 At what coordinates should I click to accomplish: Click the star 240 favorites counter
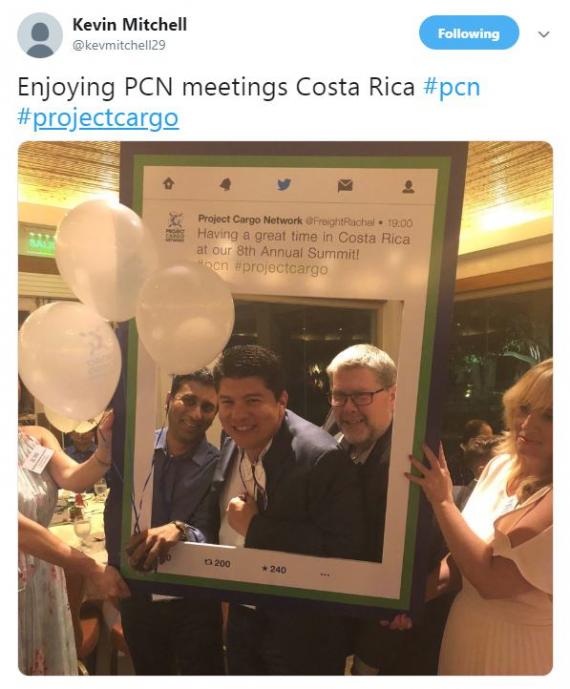click(274, 569)
